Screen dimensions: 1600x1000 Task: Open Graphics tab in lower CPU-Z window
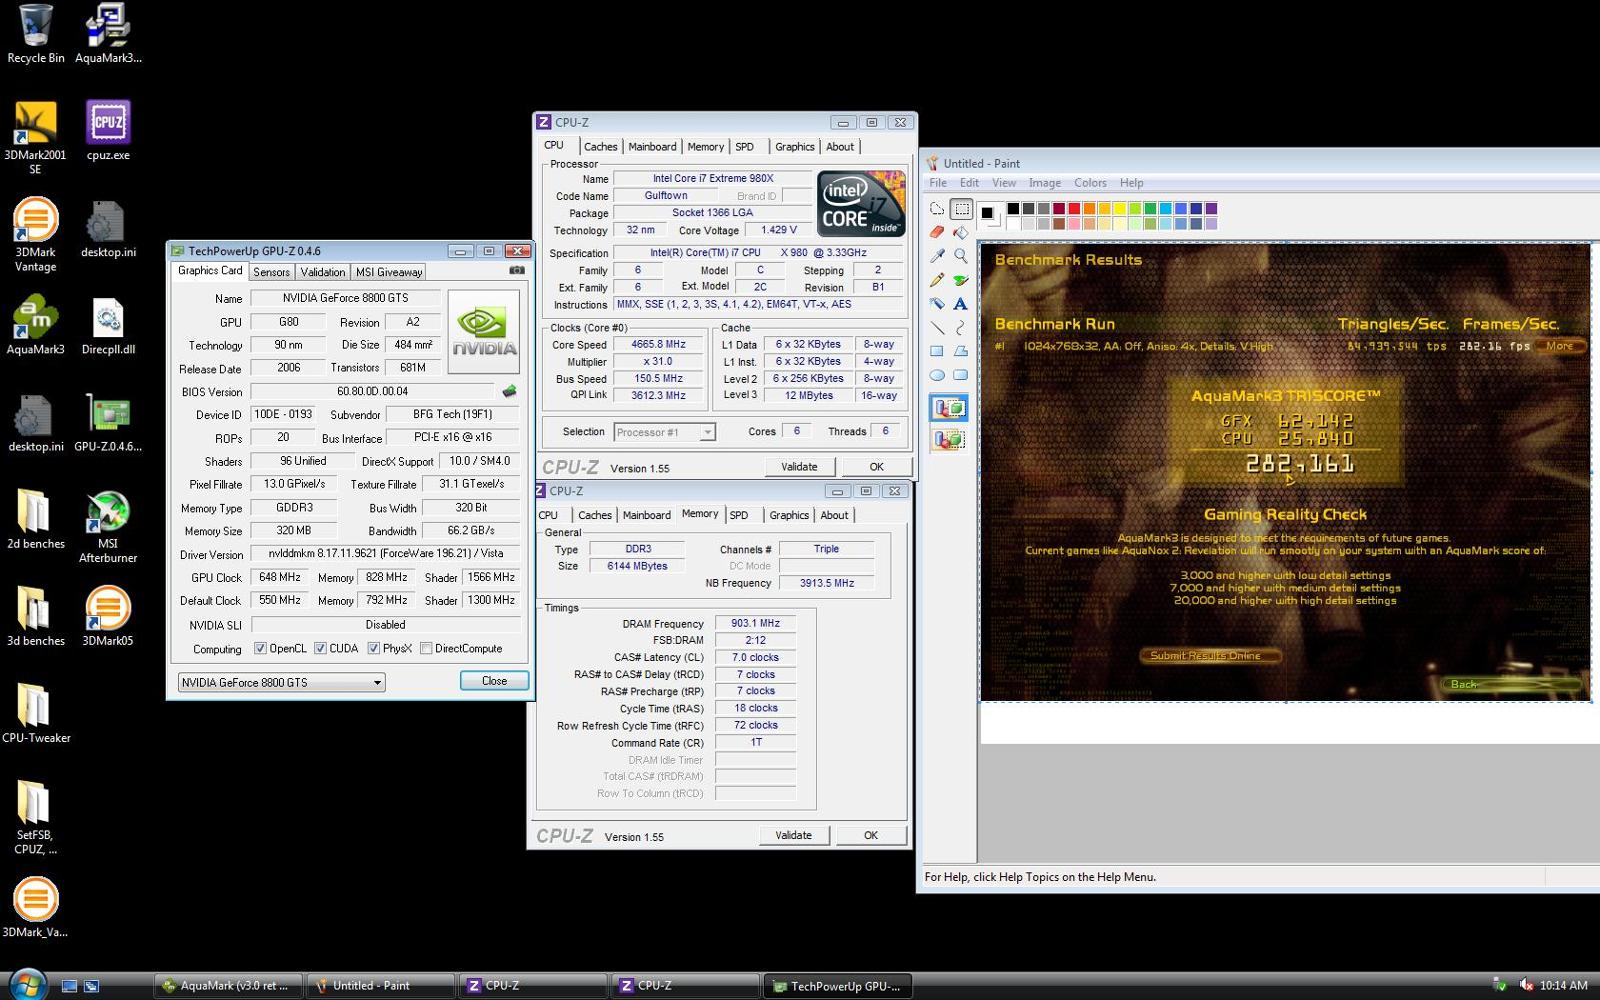click(x=789, y=516)
